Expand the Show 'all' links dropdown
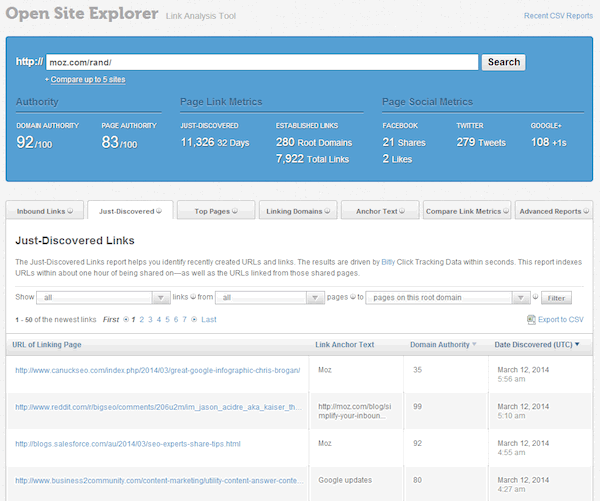This screenshot has height=501, width=600. click(x=103, y=297)
